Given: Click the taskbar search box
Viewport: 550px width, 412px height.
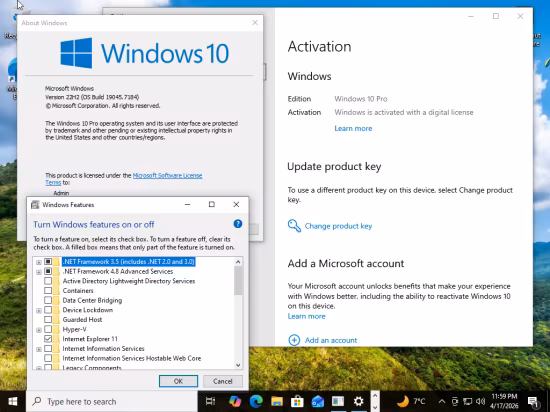Looking at the screenshot, I should [x=112, y=401].
